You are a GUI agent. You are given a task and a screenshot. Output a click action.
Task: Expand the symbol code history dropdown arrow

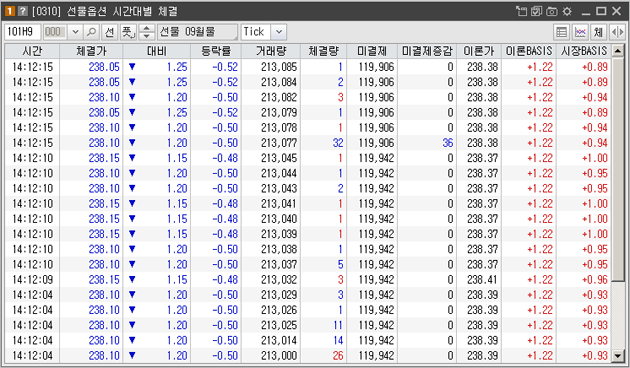coord(75,32)
